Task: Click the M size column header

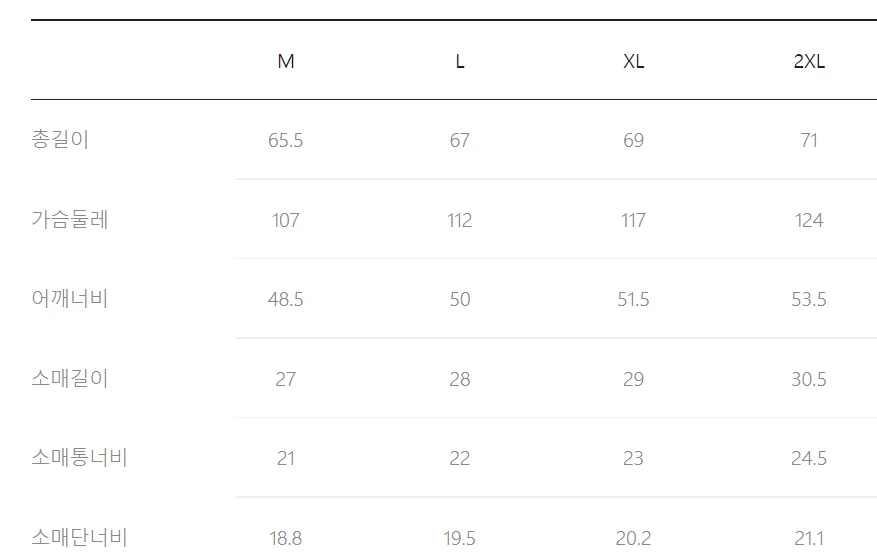Action: (286, 61)
